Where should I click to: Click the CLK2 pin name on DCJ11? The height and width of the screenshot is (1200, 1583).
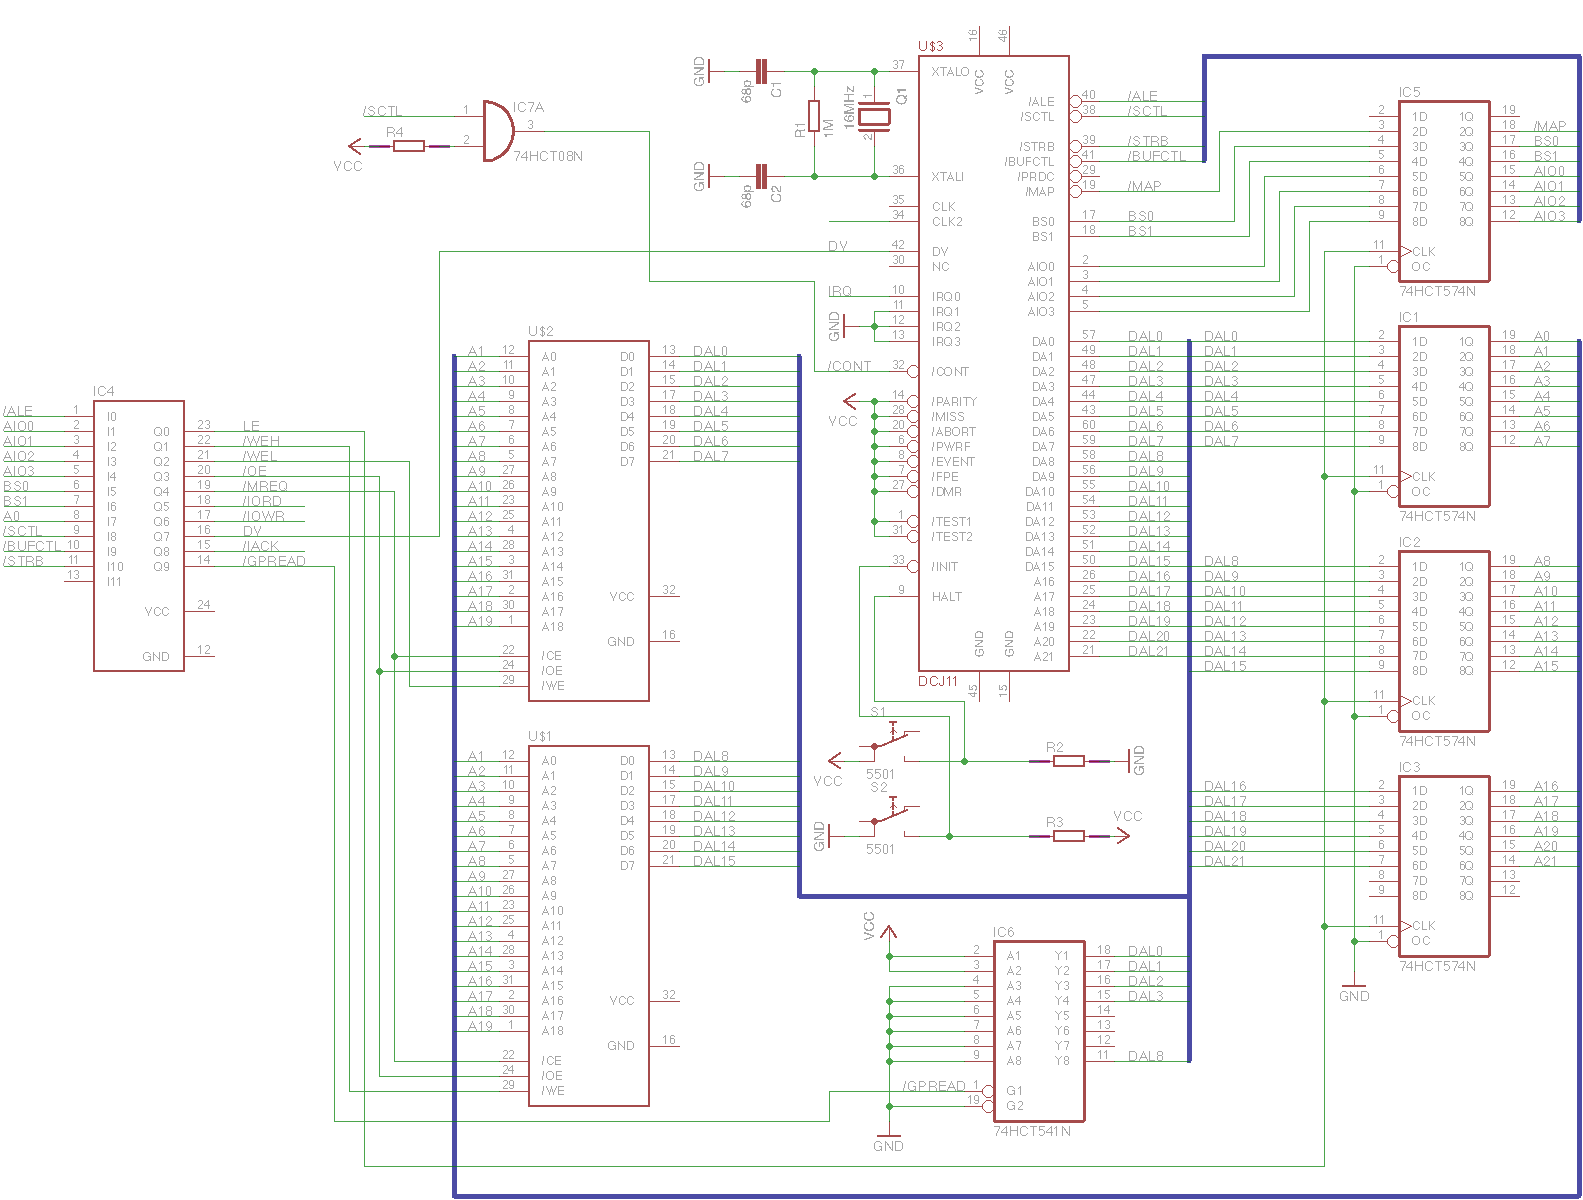[947, 222]
